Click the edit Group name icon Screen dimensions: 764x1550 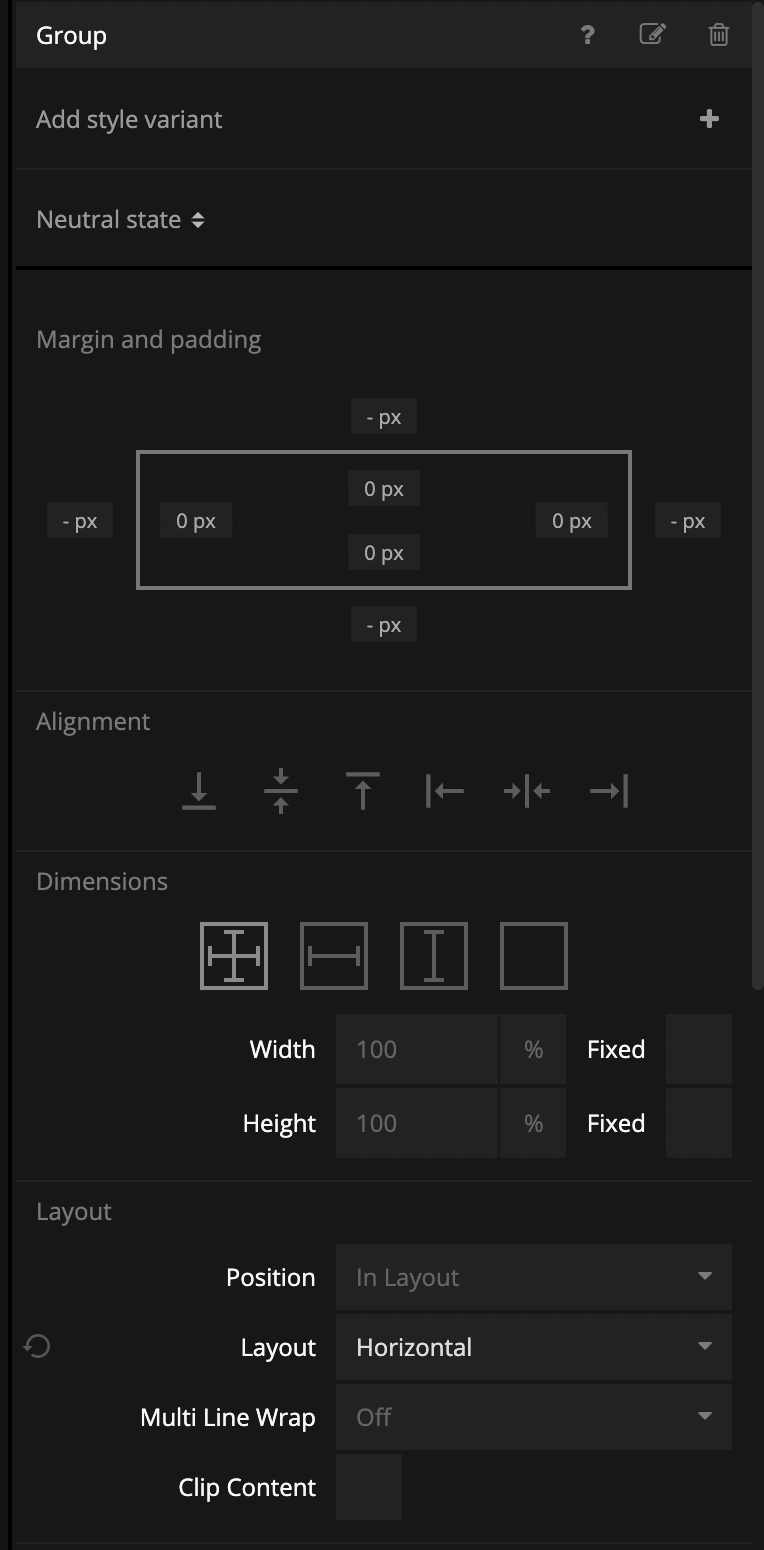pyautogui.click(x=652, y=35)
